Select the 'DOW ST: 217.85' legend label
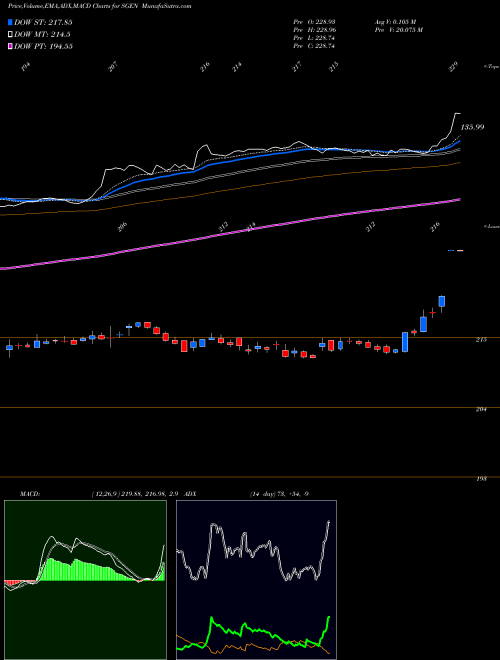Viewport: 500px width, 660px height. [x=43, y=22]
